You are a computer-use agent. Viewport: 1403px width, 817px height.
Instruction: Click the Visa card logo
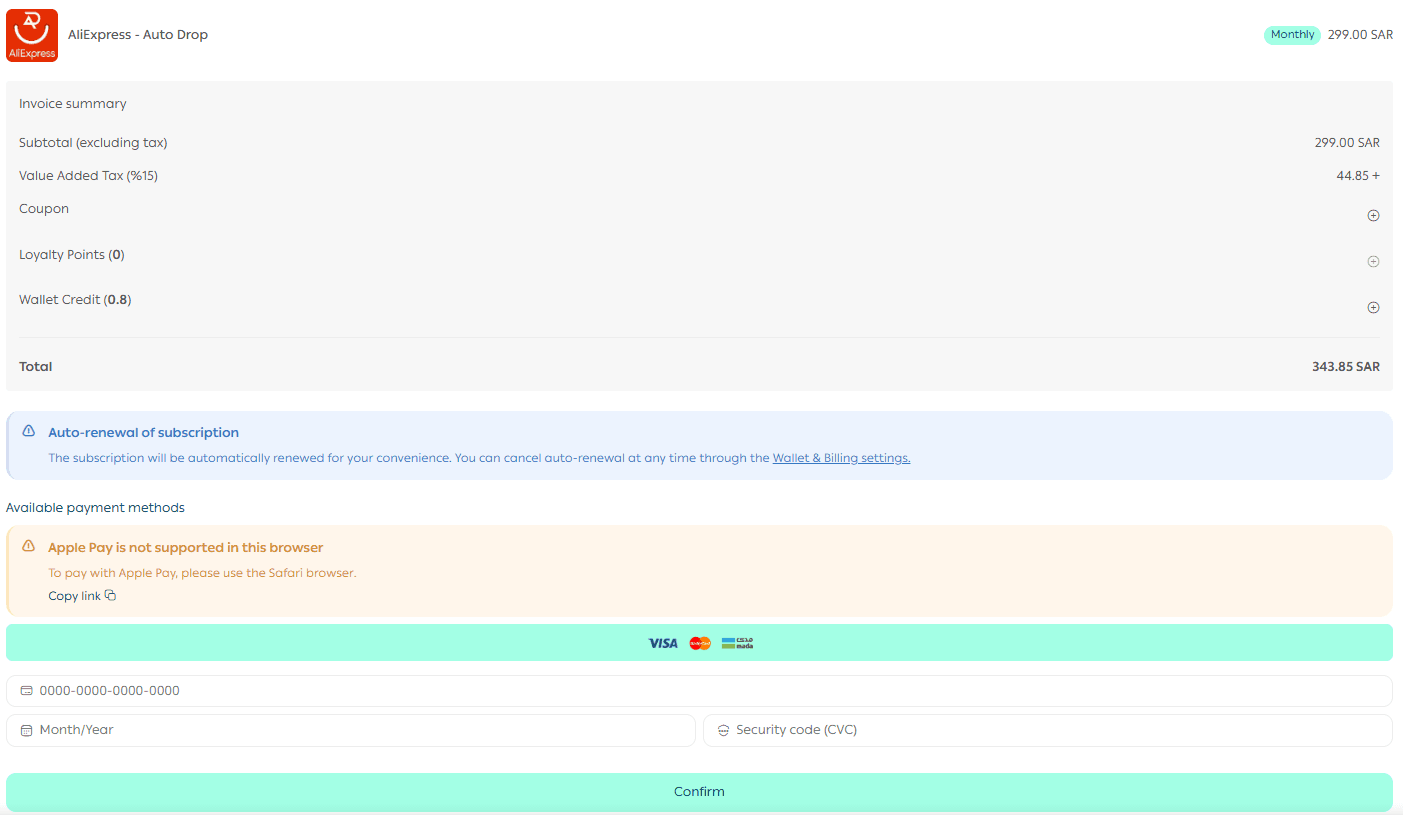(x=663, y=643)
